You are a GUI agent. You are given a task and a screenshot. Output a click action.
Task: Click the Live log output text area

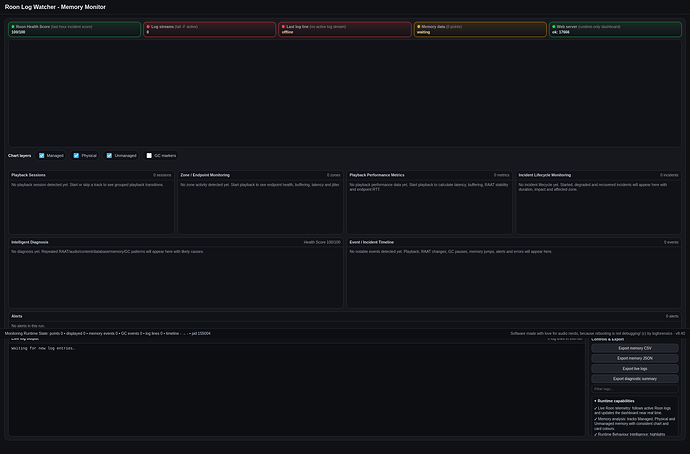(x=297, y=390)
